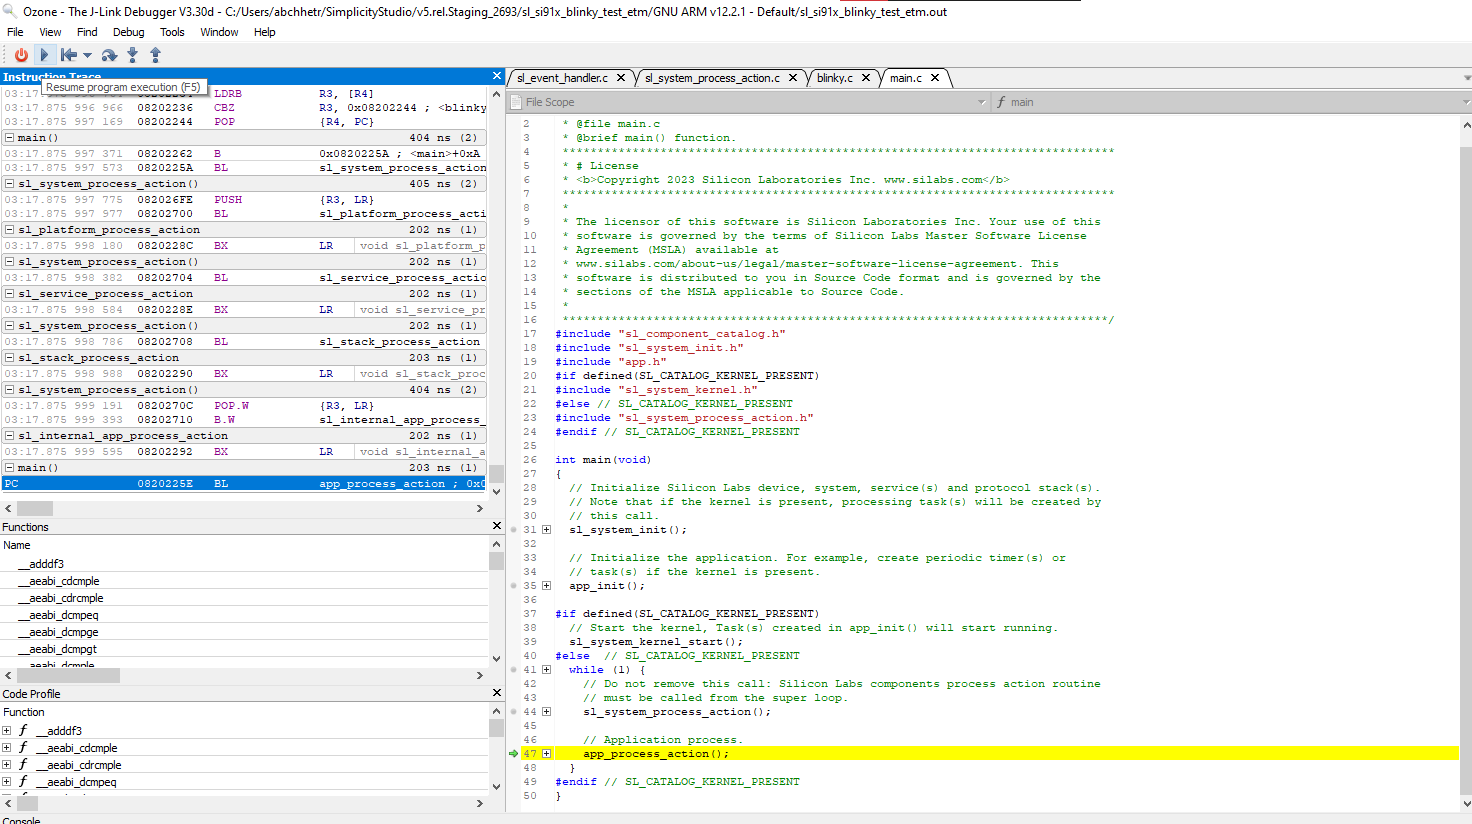This screenshot has height=824, width=1472.
Task: Open the File Scope dropdown
Action: tap(980, 100)
